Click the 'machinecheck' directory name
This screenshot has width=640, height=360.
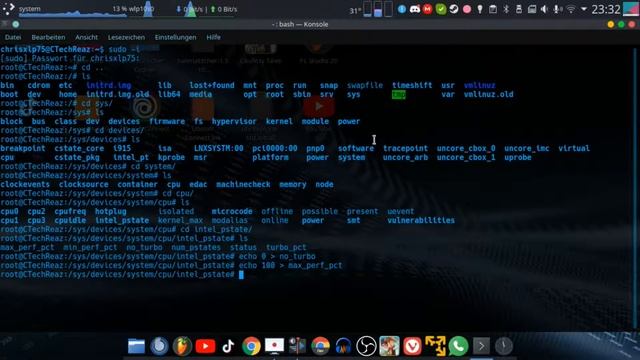[x=243, y=184]
